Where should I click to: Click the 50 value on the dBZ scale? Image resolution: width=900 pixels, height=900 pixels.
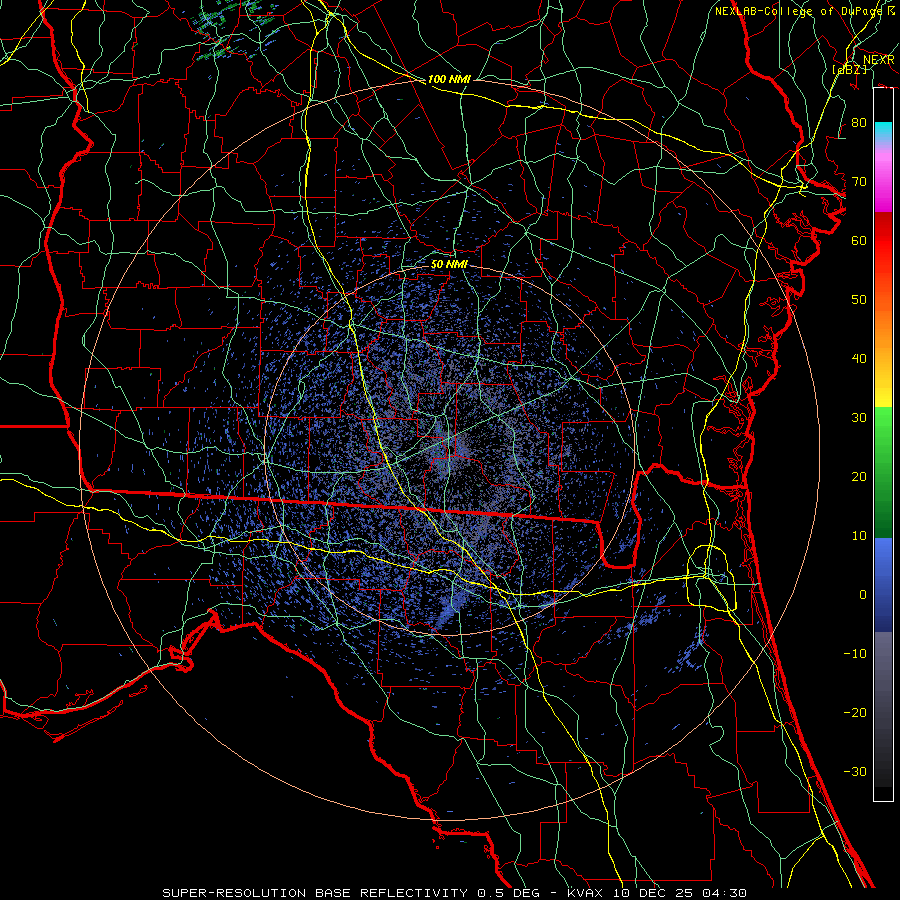tap(859, 300)
